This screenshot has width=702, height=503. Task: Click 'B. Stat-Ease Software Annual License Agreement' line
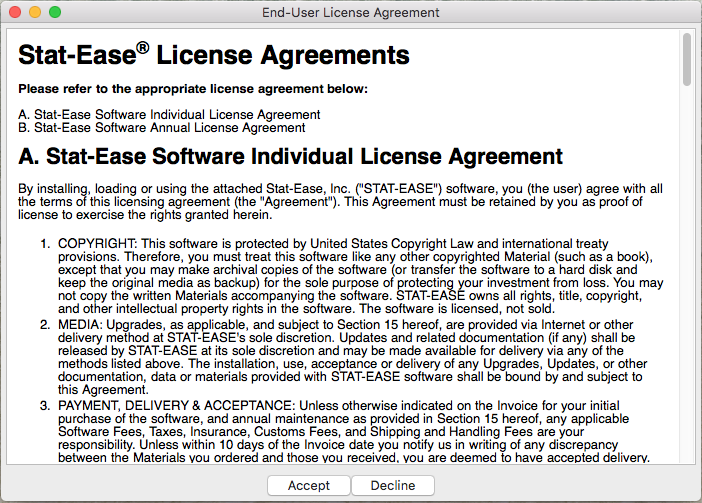pos(162,128)
